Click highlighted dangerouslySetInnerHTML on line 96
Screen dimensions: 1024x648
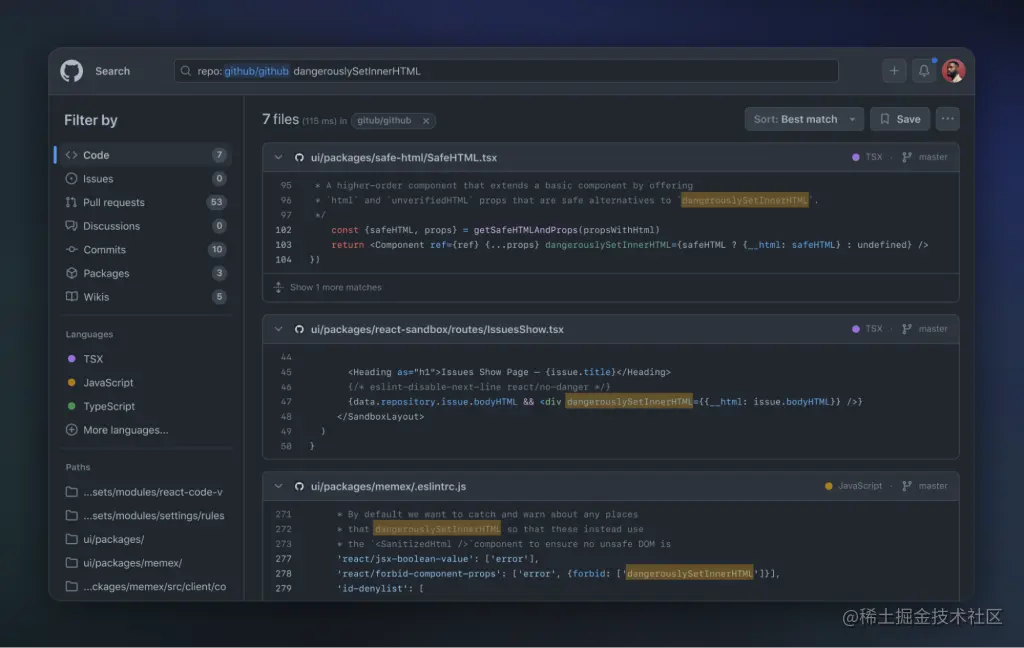pyautogui.click(x=744, y=201)
